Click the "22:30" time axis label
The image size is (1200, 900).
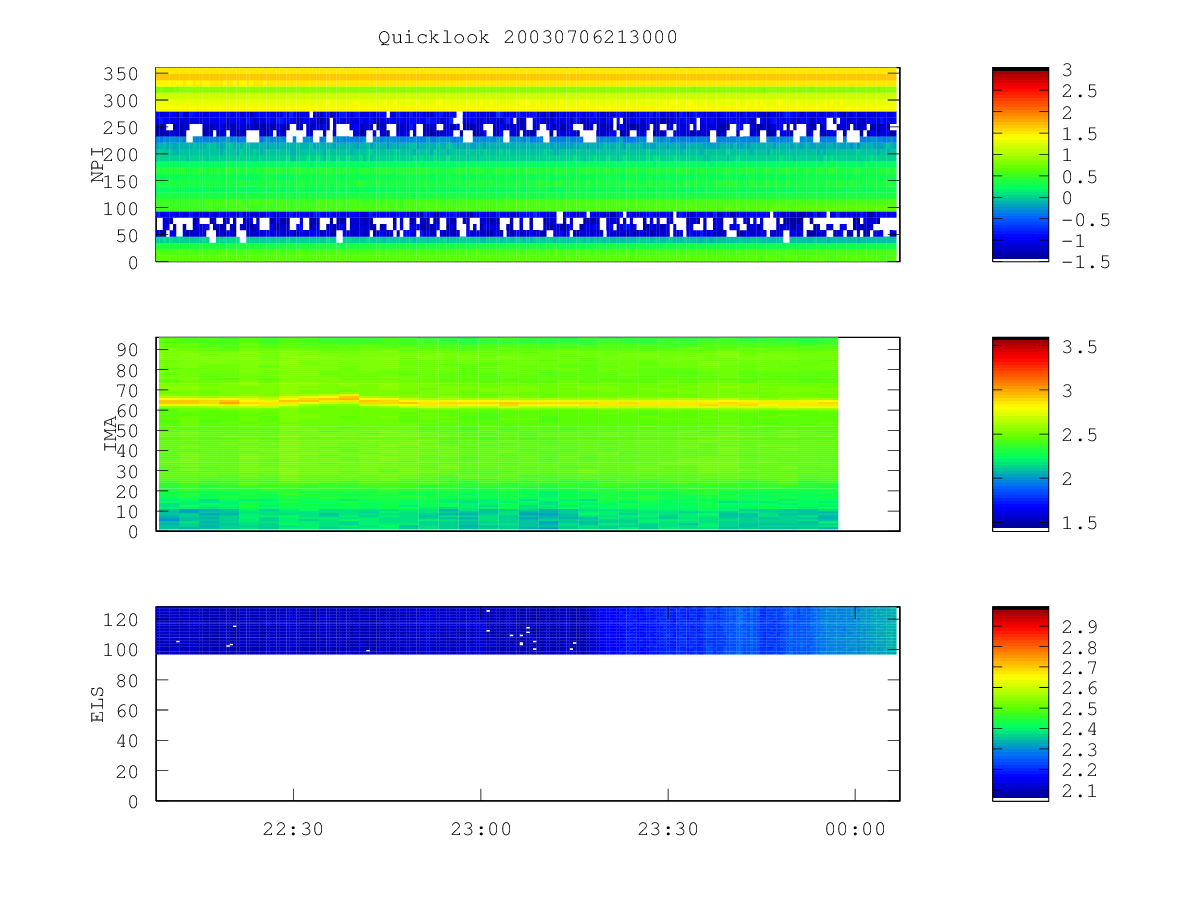(x=293, y=829)
